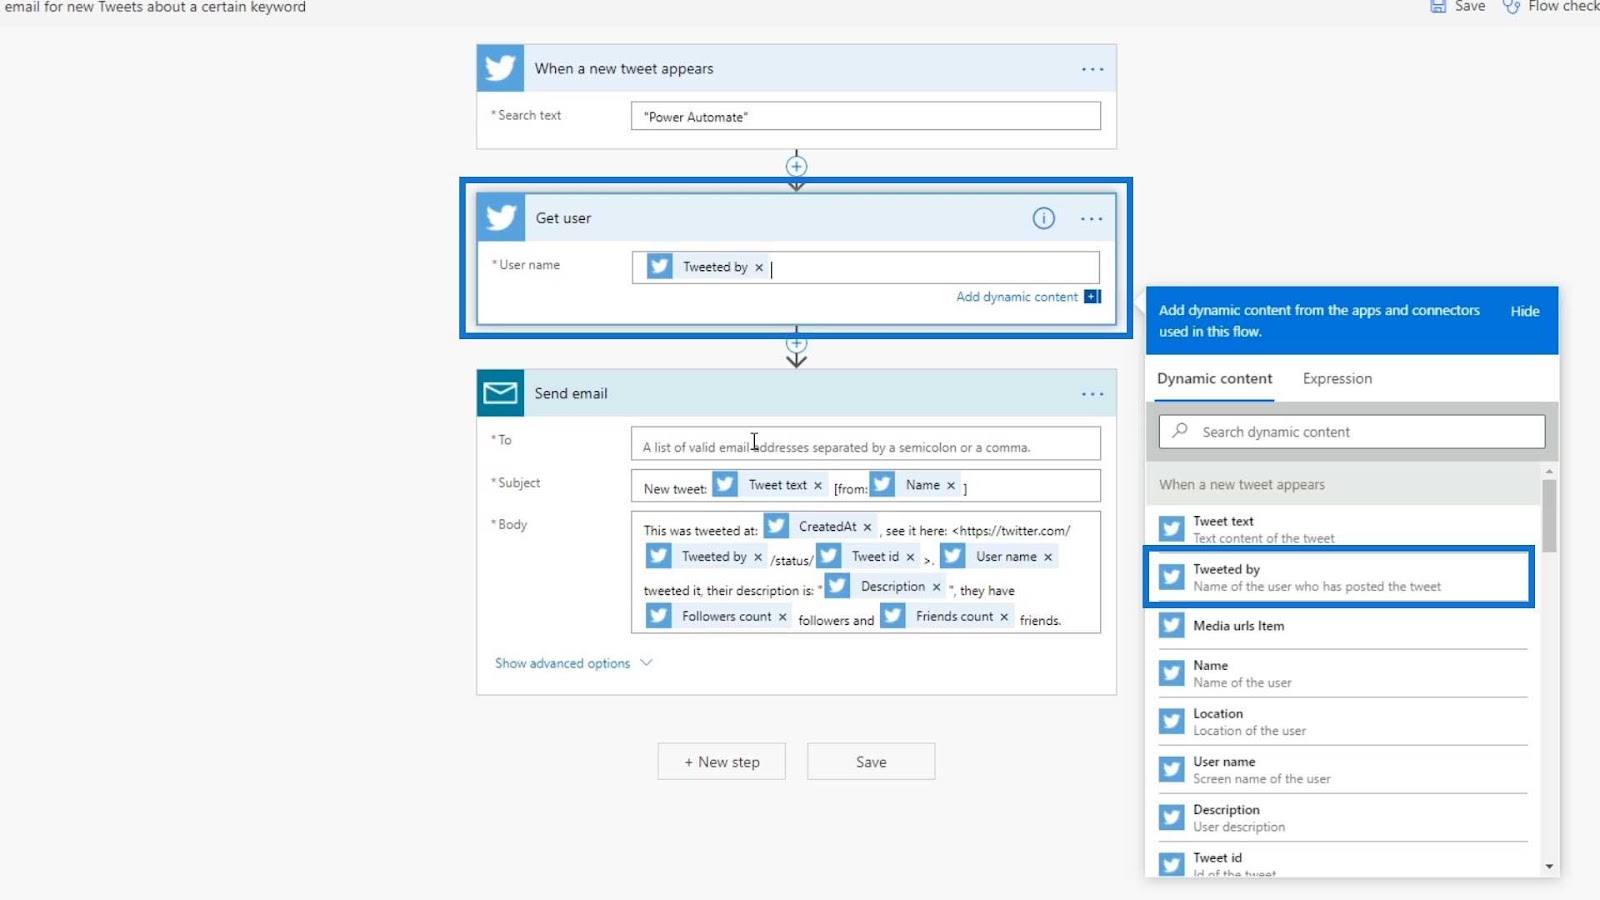
Task: Remove the 'Tweet id' token from Body
Action: pos(910,557)
